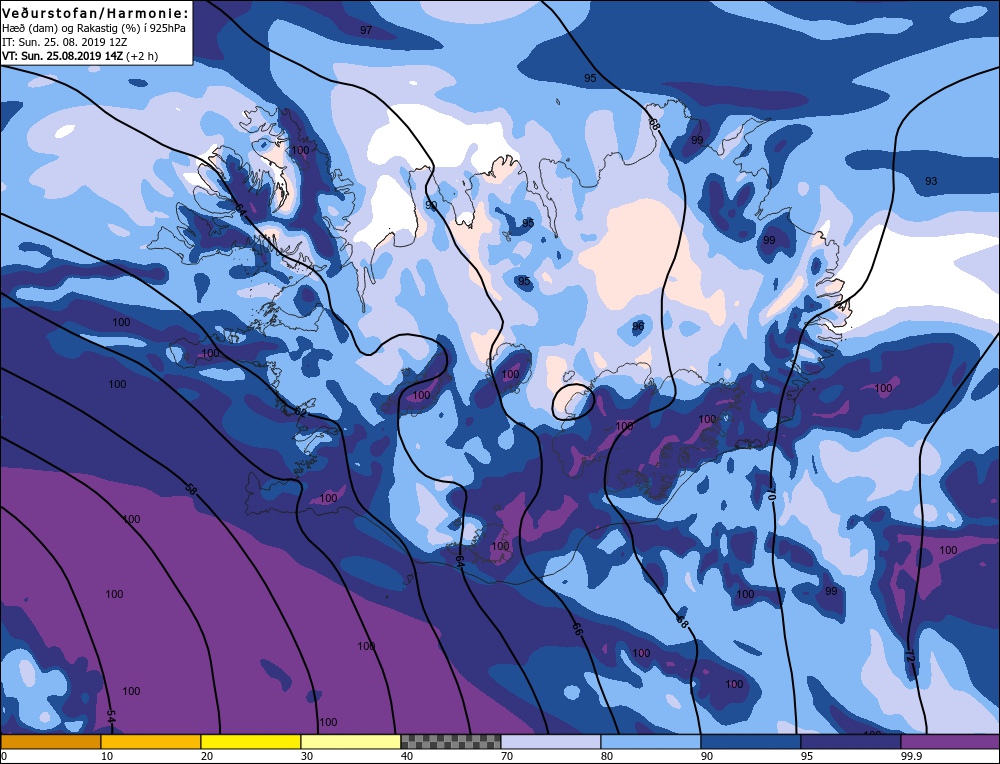The image size is (1000, 764).
Task: Click the dark navy 95–99.9 legend swatch
Action: [x=851, y=741]
